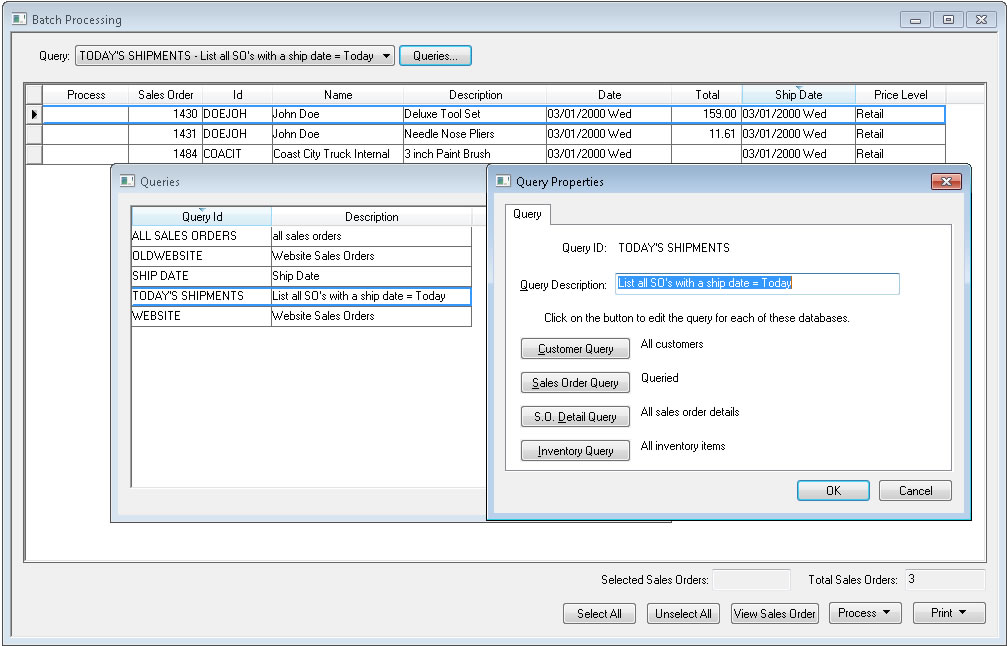Select all sales orders
Viewport: 1007px width, 646px height.
(599, 612)
